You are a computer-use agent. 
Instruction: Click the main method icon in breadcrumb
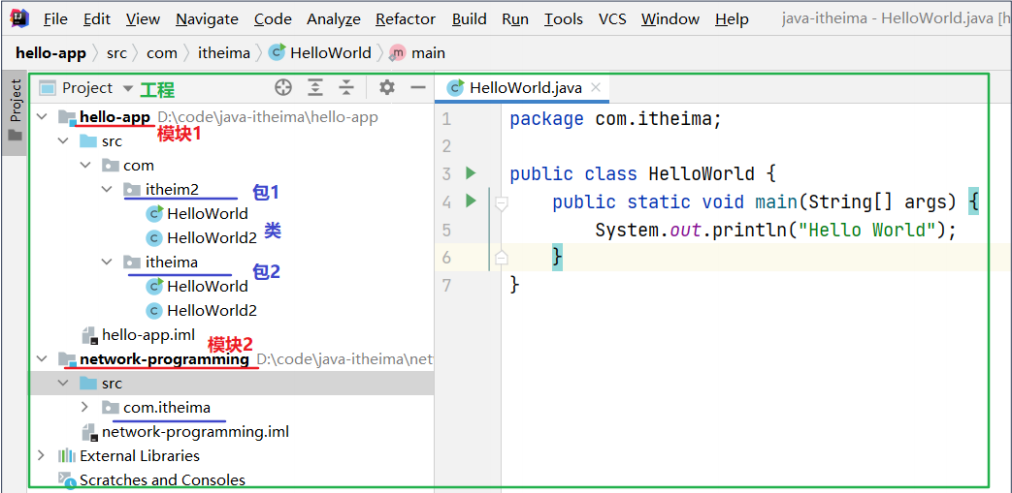(398, 53)
